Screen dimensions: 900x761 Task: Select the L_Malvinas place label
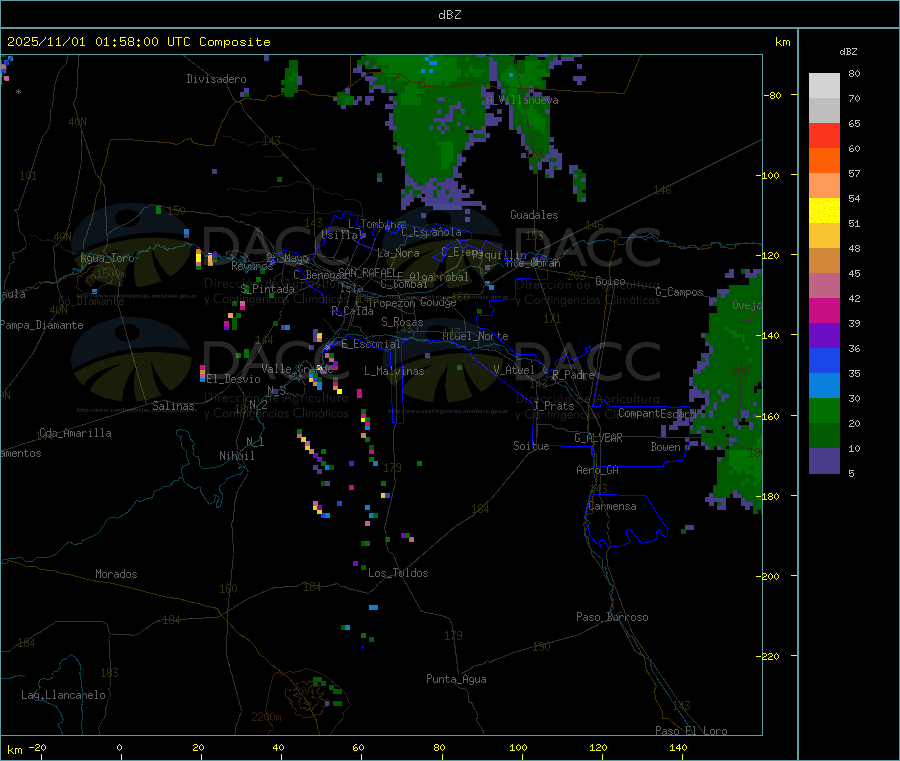[x=394, y=371]
